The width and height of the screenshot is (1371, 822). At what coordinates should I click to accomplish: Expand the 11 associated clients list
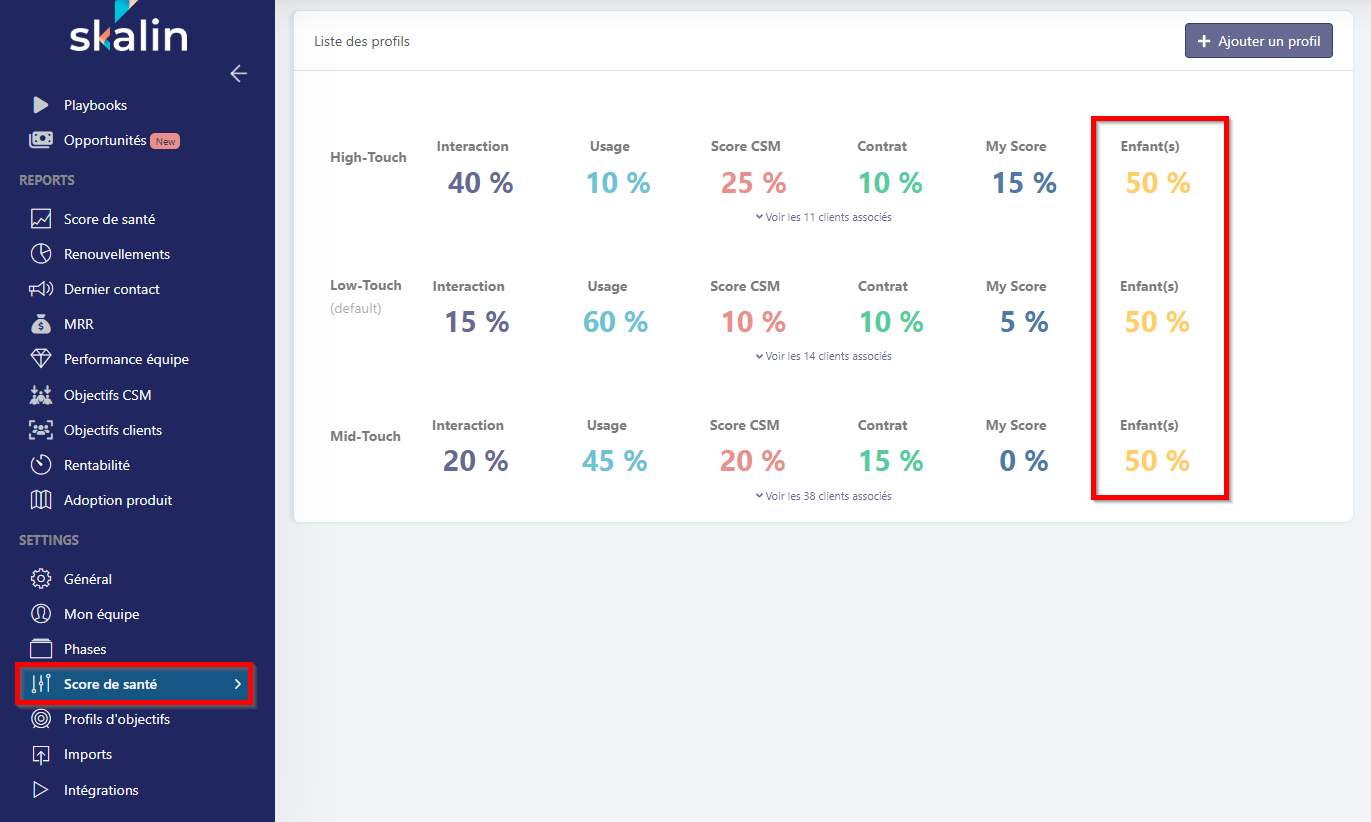(x=824, y=217)
